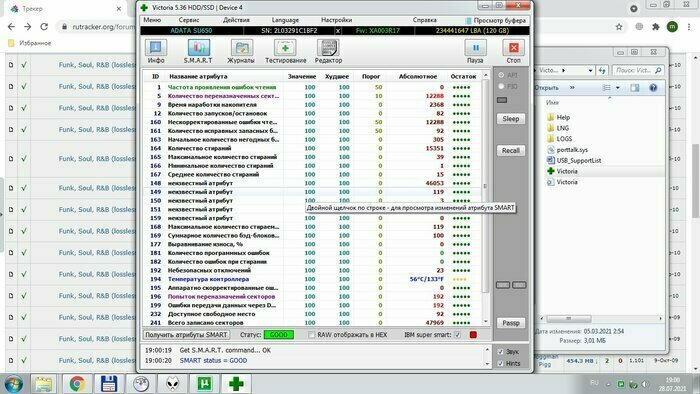Open the floppy disk app on taskbar
The image size is (700, 394).
click(108, 384)
